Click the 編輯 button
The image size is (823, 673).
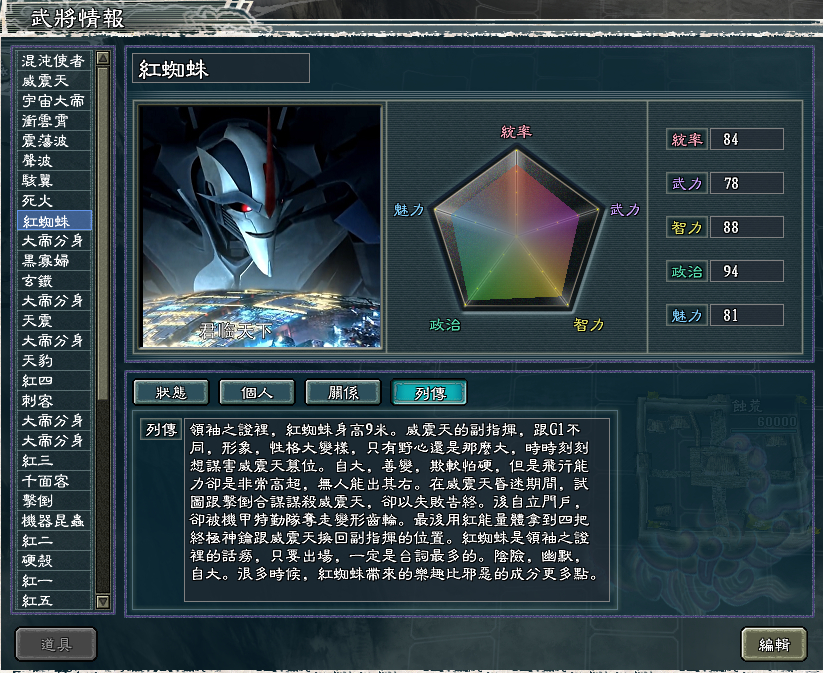[774, 644]
